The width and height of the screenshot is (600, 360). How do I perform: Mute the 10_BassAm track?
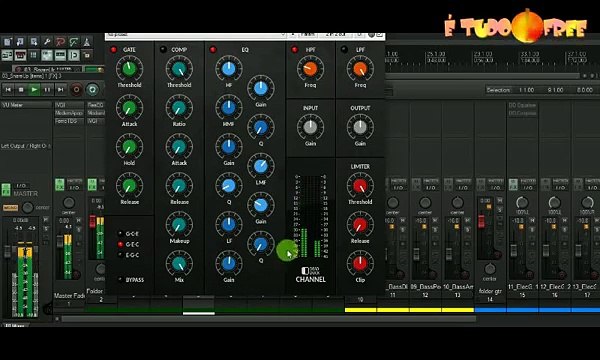pos(467,220)
